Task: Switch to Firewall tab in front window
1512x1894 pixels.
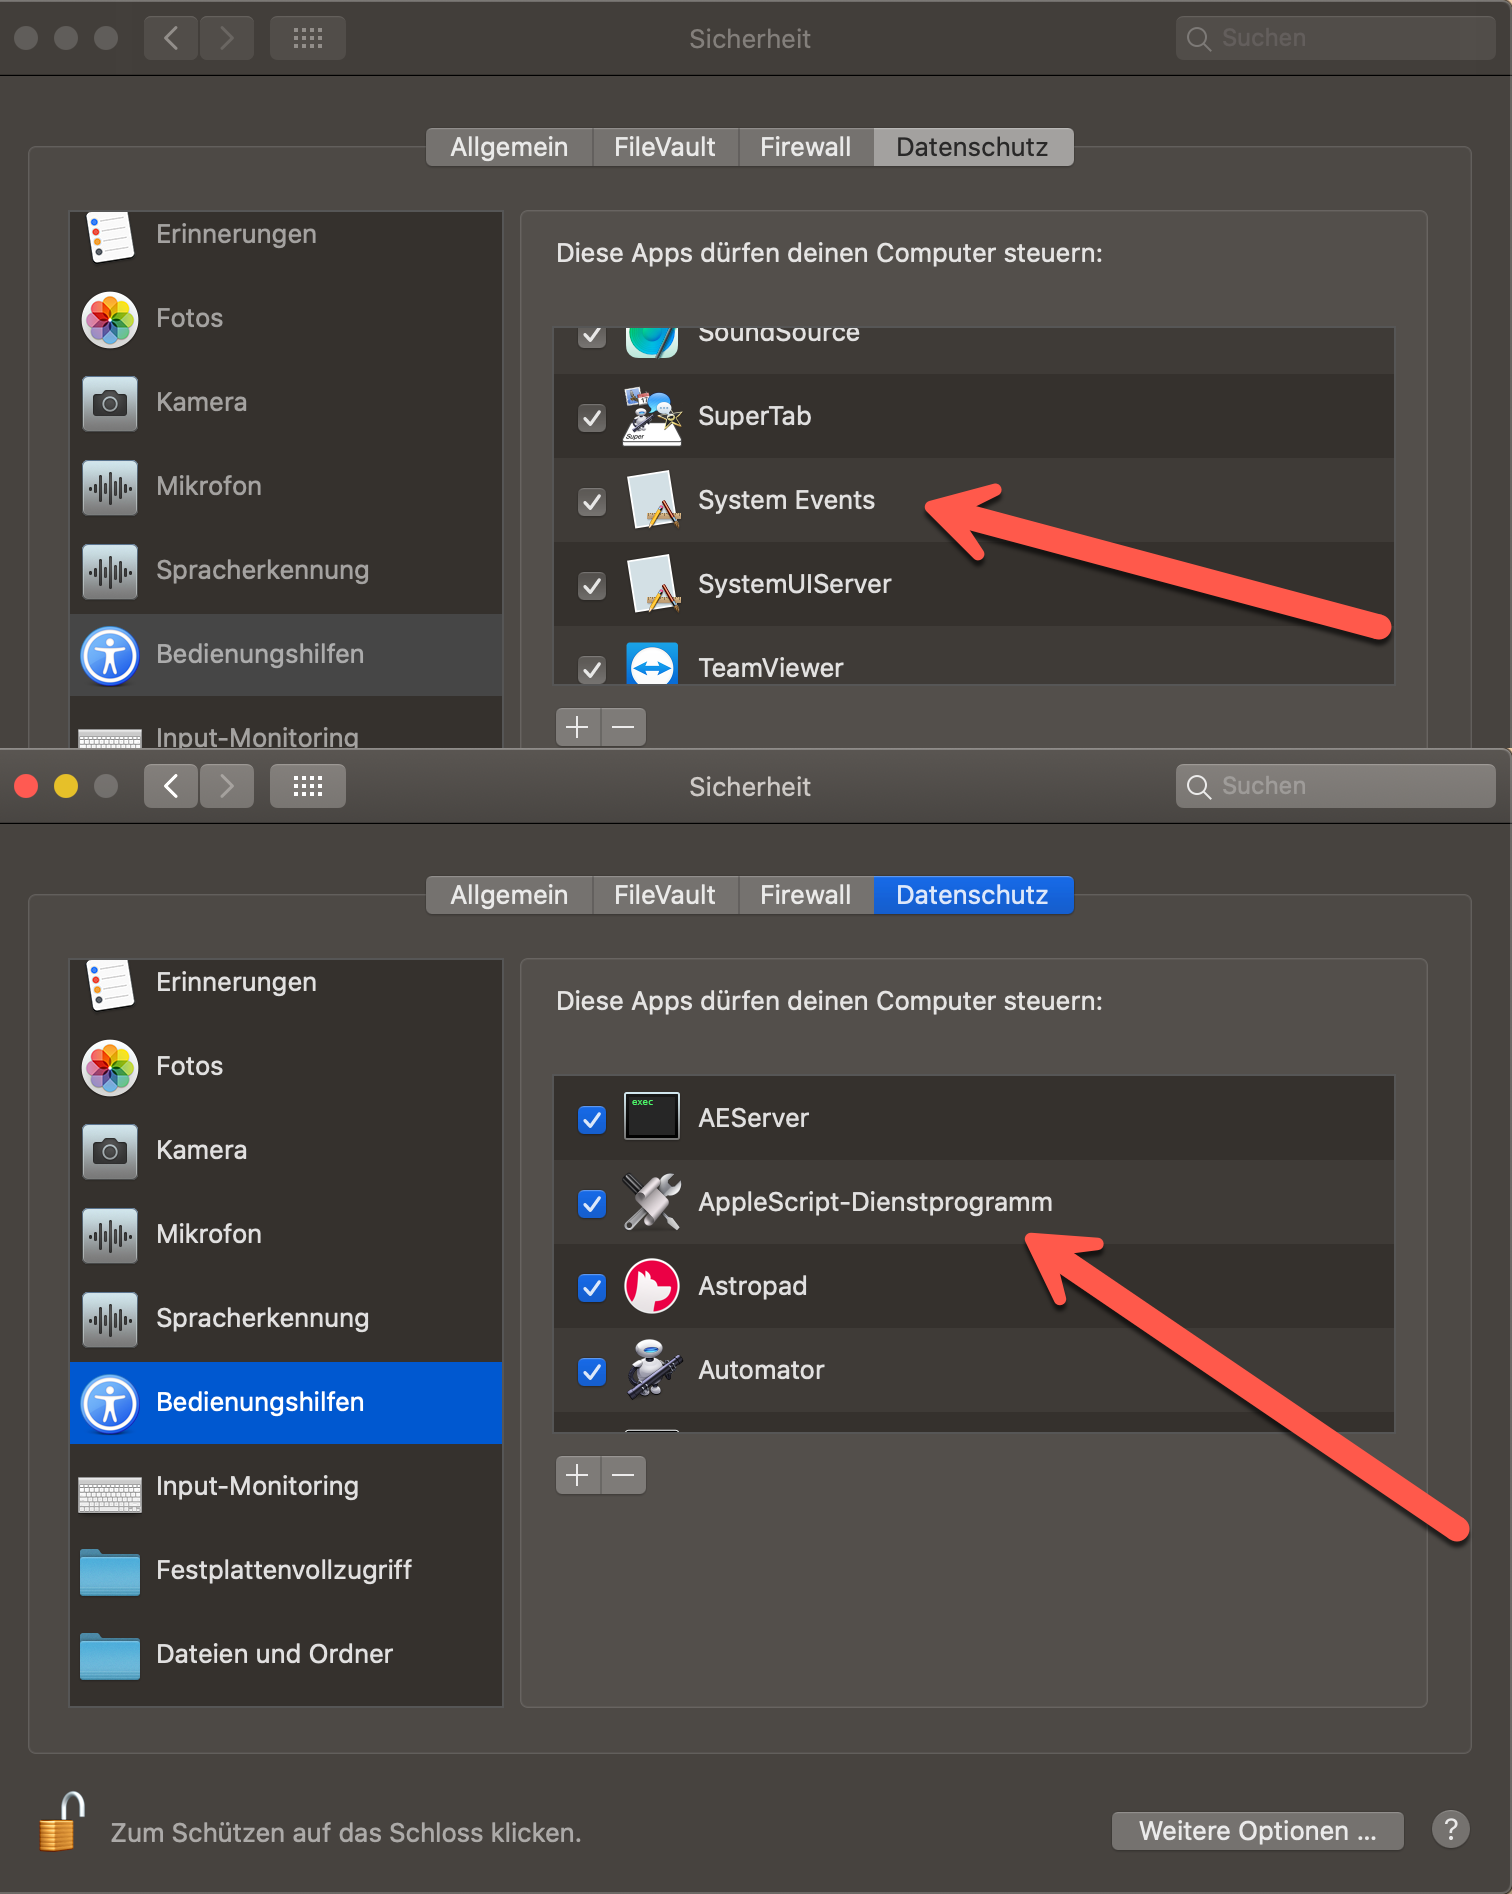Action: click(x=806, y=895)
